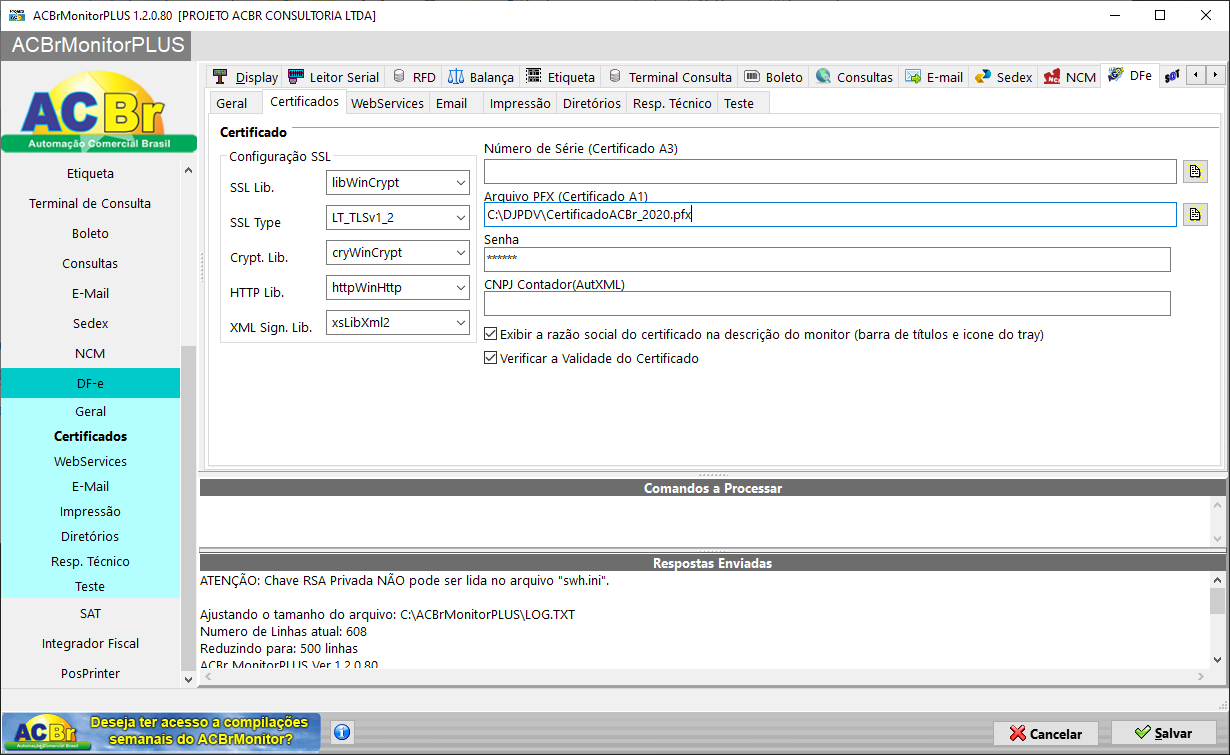Select Impressão in the sidebar

tap(90, 511)
